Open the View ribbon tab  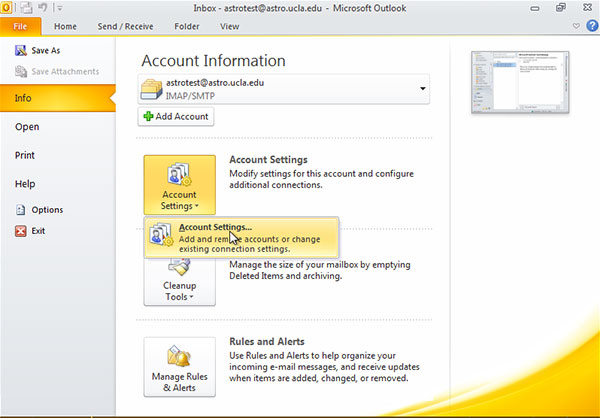point(230,26)
